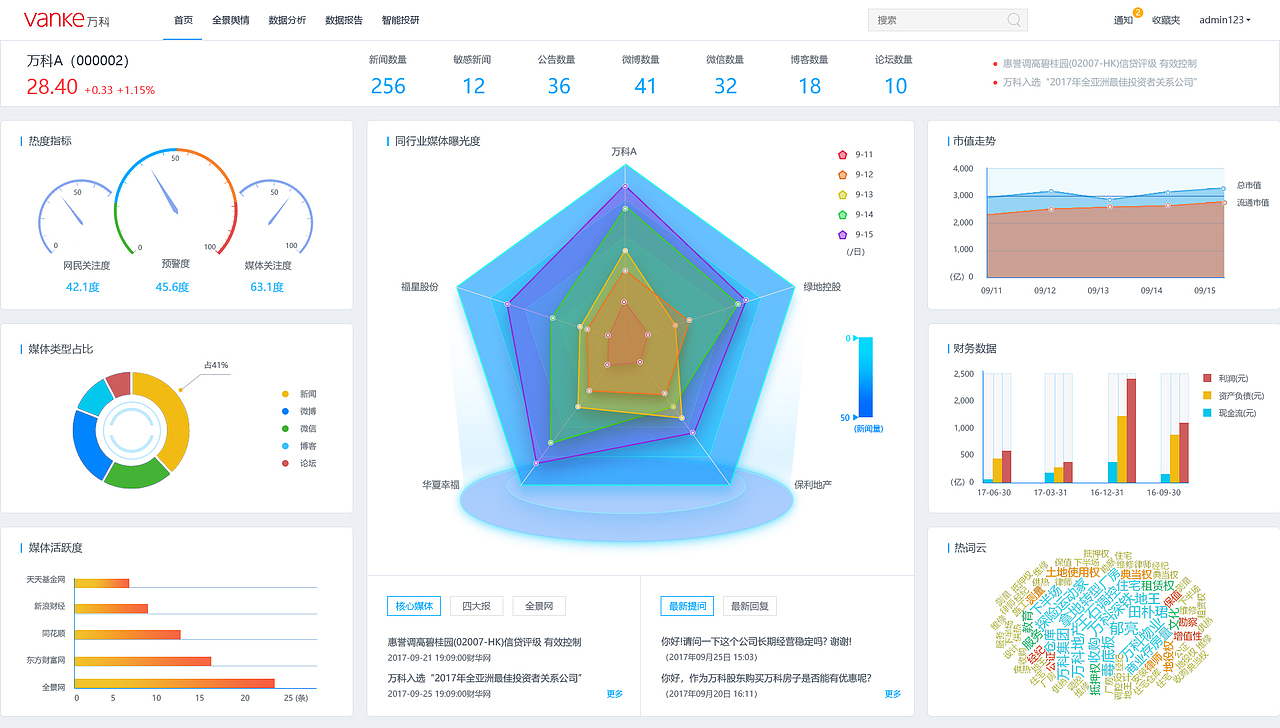Open the admin123 account dropdown
Viewport: 1280px width, 728px height.
[x=1225, y=20]
